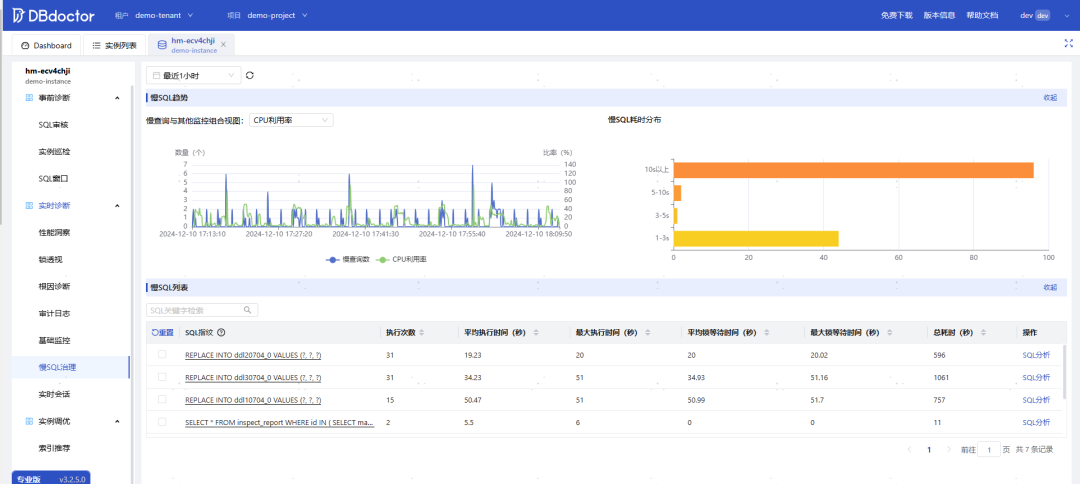Screen dimensions: 1080x484
Task: Click the 免费下载 link
Action: click(896, 15)
